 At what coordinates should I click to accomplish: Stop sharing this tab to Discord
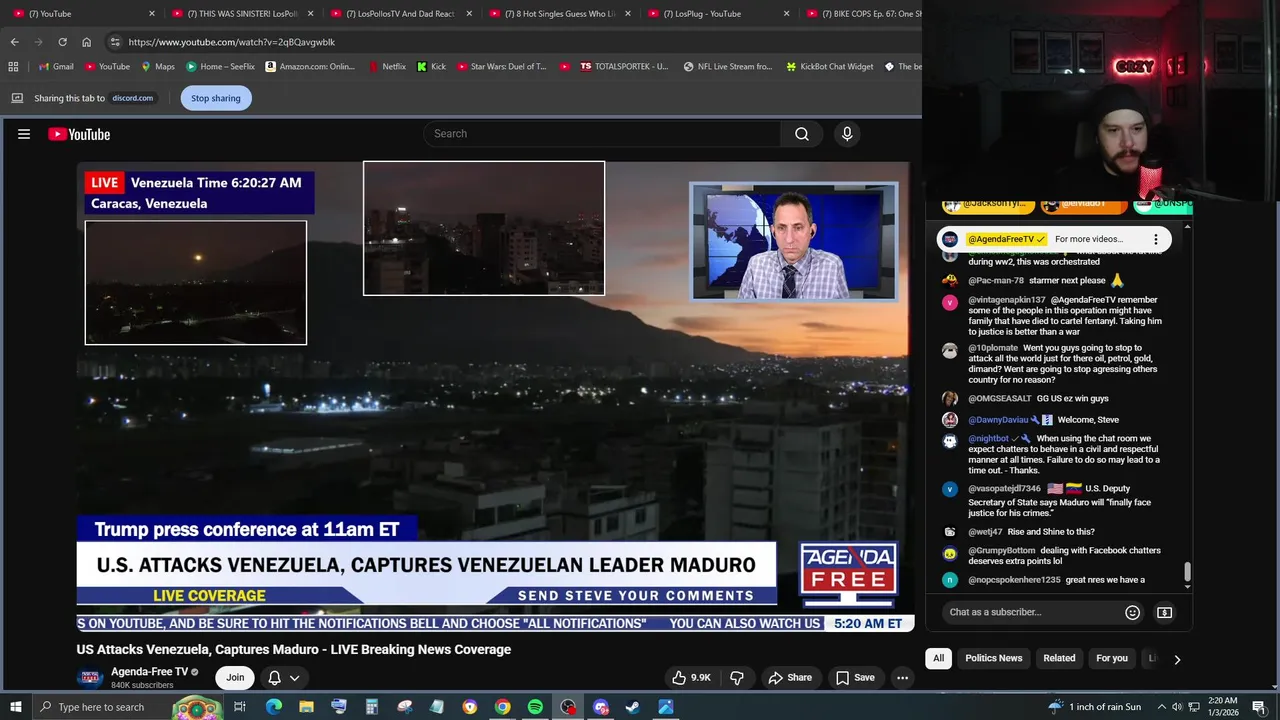click(x=216, y=98)
